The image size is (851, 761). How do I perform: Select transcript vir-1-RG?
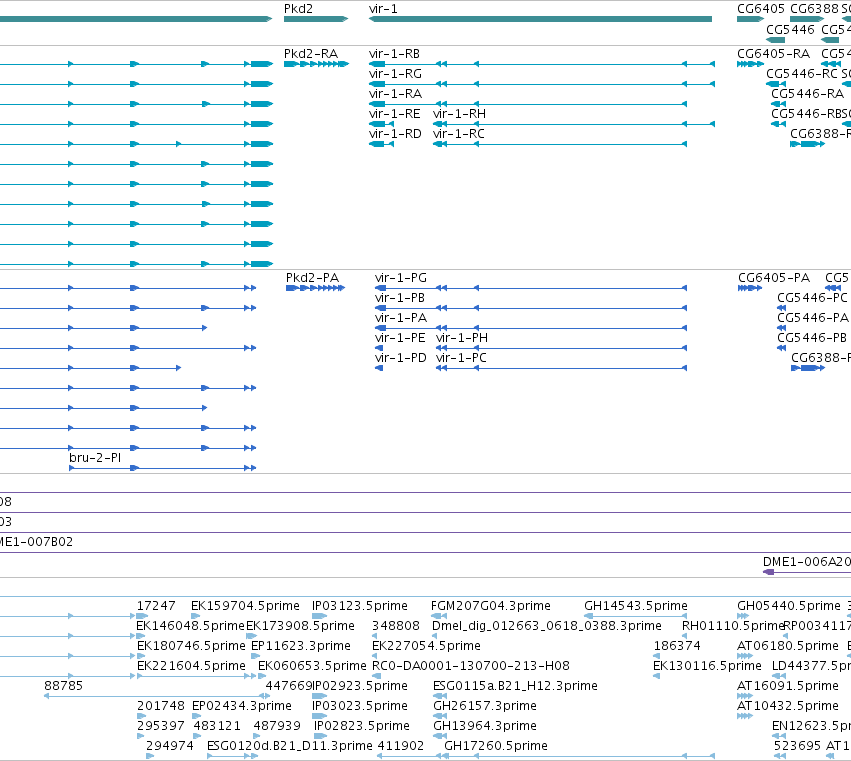(x=395, y=74)
